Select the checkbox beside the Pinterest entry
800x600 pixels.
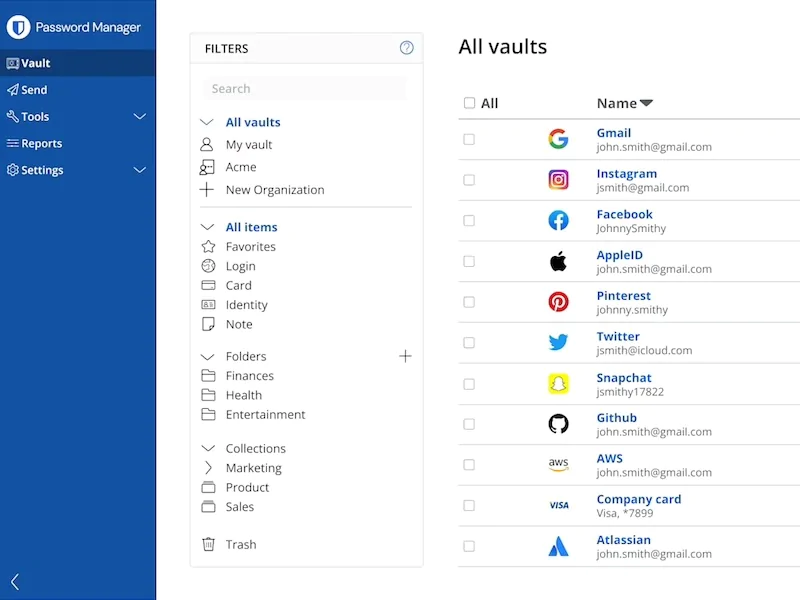[469, 302]
